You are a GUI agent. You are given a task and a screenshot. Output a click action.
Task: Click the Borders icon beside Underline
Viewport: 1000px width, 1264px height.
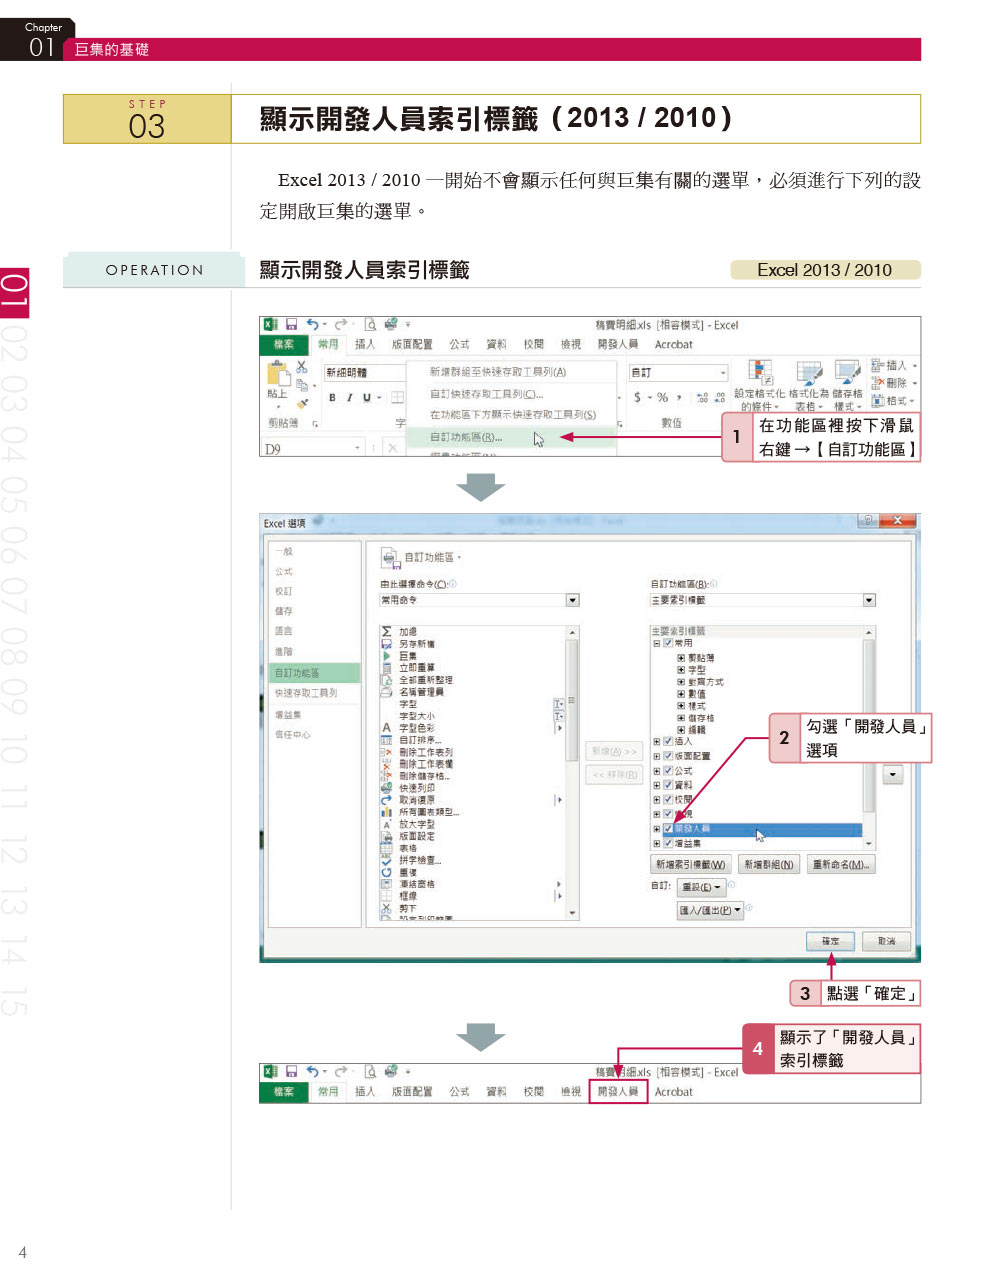[397, 398]
